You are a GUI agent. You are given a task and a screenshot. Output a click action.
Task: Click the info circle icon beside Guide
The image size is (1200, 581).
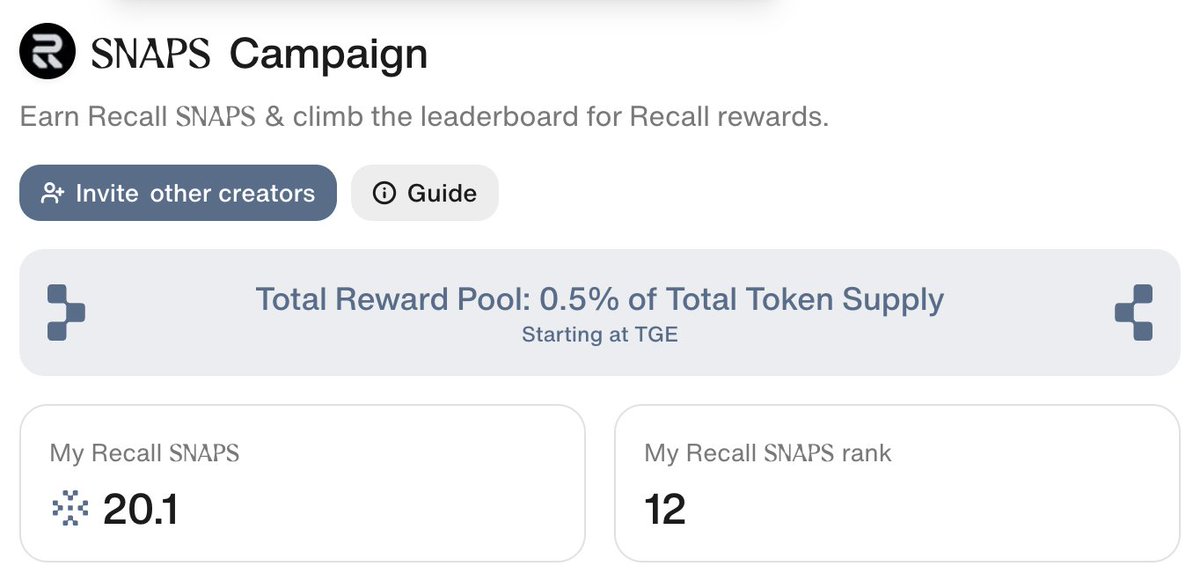coord(384,193)
